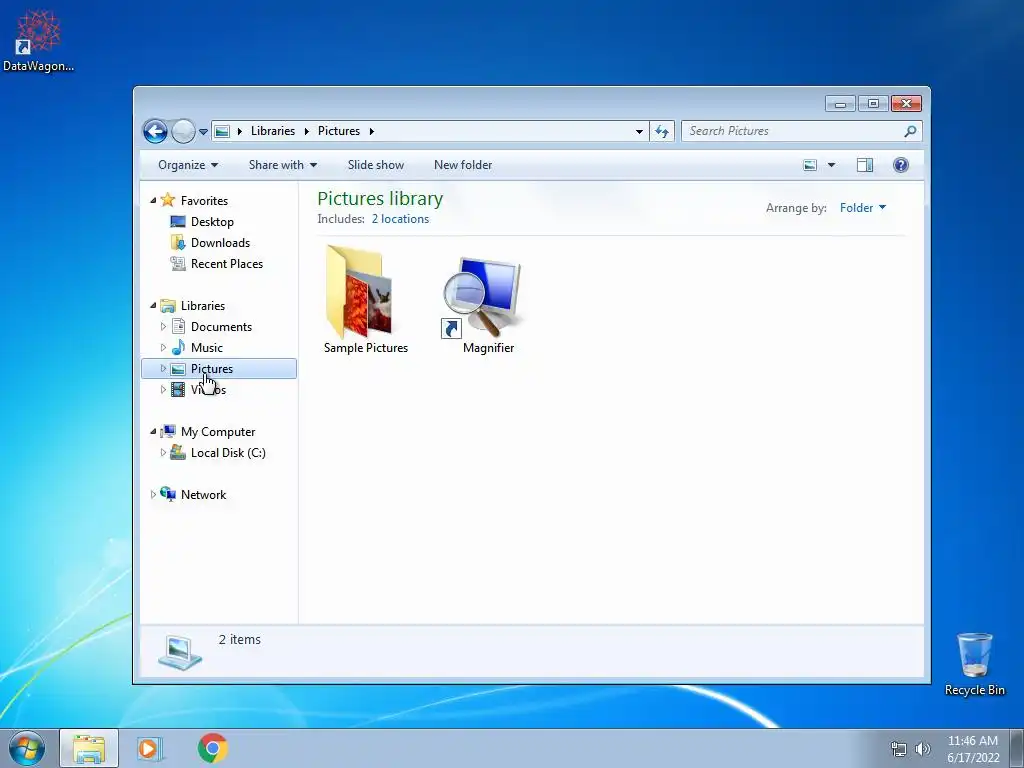Screen dimensions: 1024x768
Task: Select Favorites star icon in sidebar
Action: point(168,200)
